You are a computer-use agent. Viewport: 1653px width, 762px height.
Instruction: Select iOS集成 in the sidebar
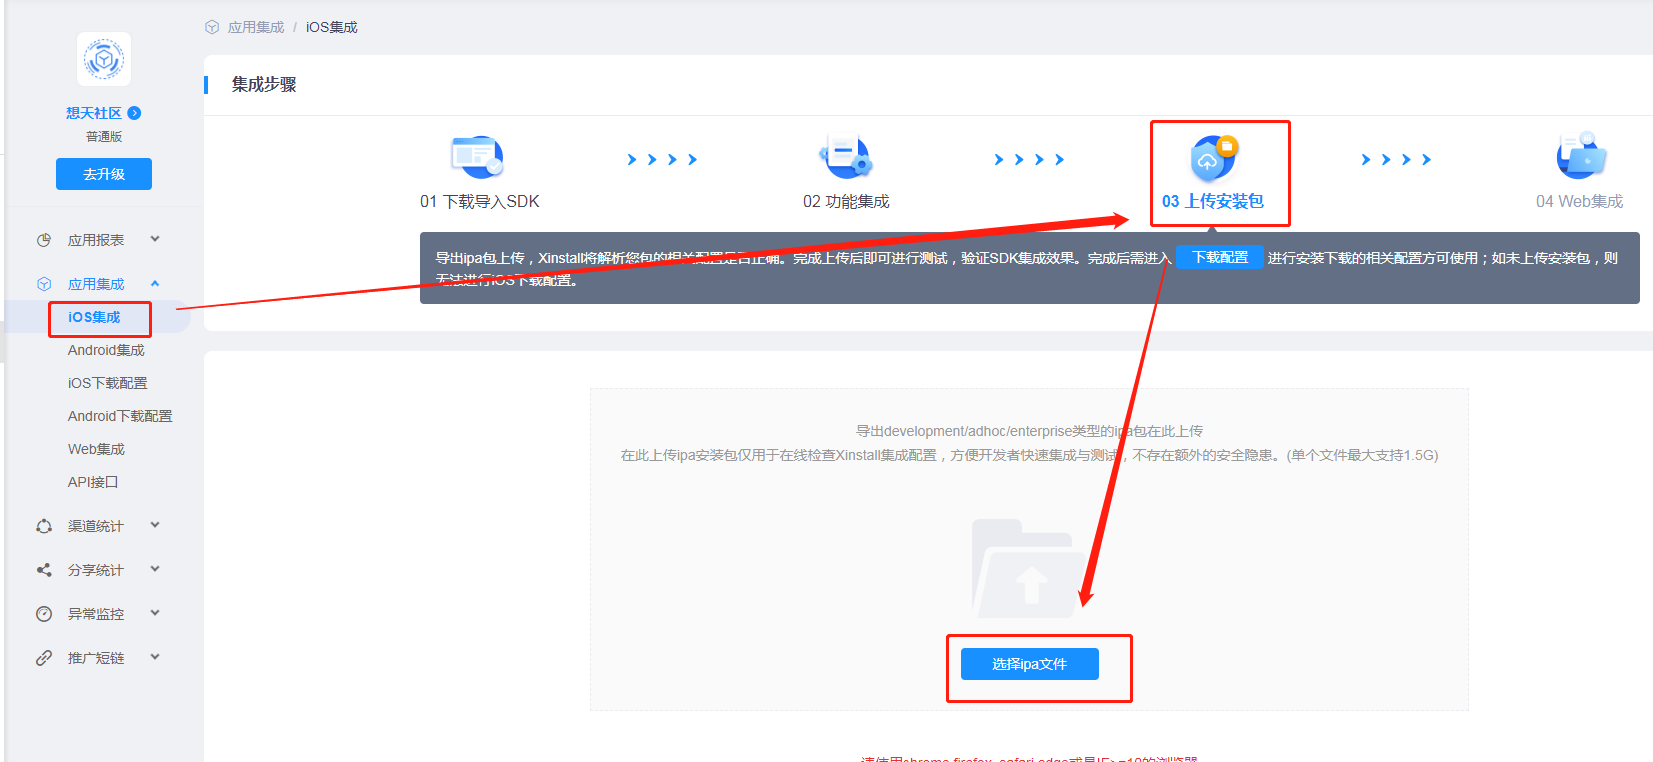point(94,317)
